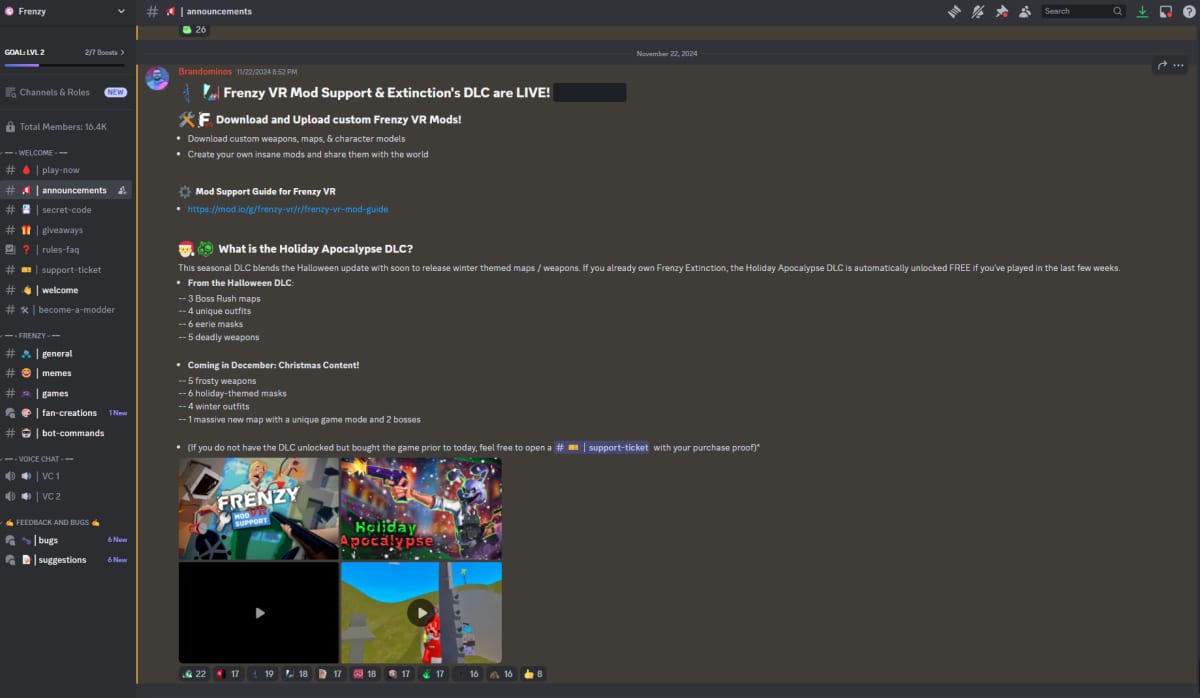The width and height of the screenshot is (1200, 698).
Task: Collapse the FEEDBACK AND BUGS category
Action: pyautogui.click(x=53, y=522)
